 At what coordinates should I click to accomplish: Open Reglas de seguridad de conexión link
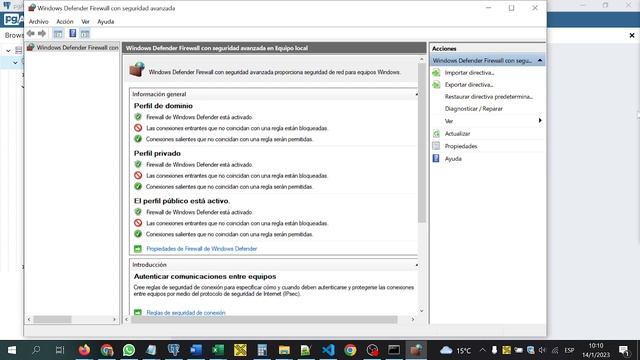pyautogui.click(x=186, y=313)
